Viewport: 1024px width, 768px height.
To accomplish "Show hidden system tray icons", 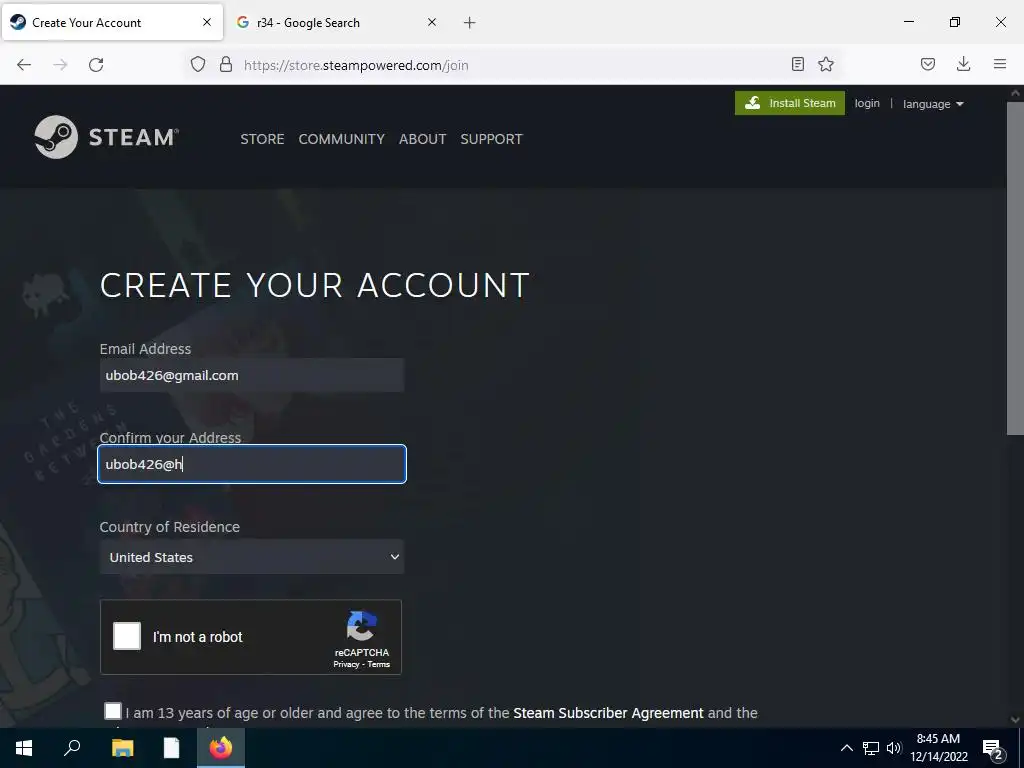I will (846, 748).
